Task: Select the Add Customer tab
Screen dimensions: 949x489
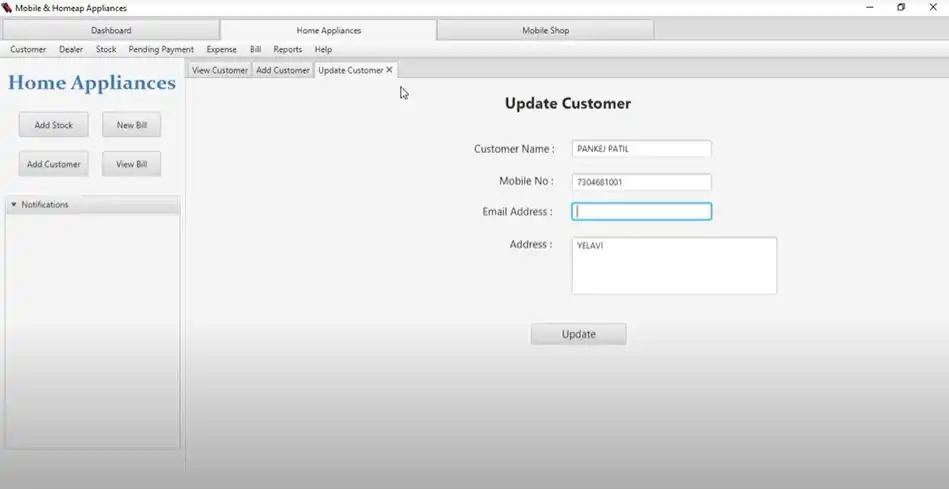Action: pyautogui.click(x=283, y=70)
